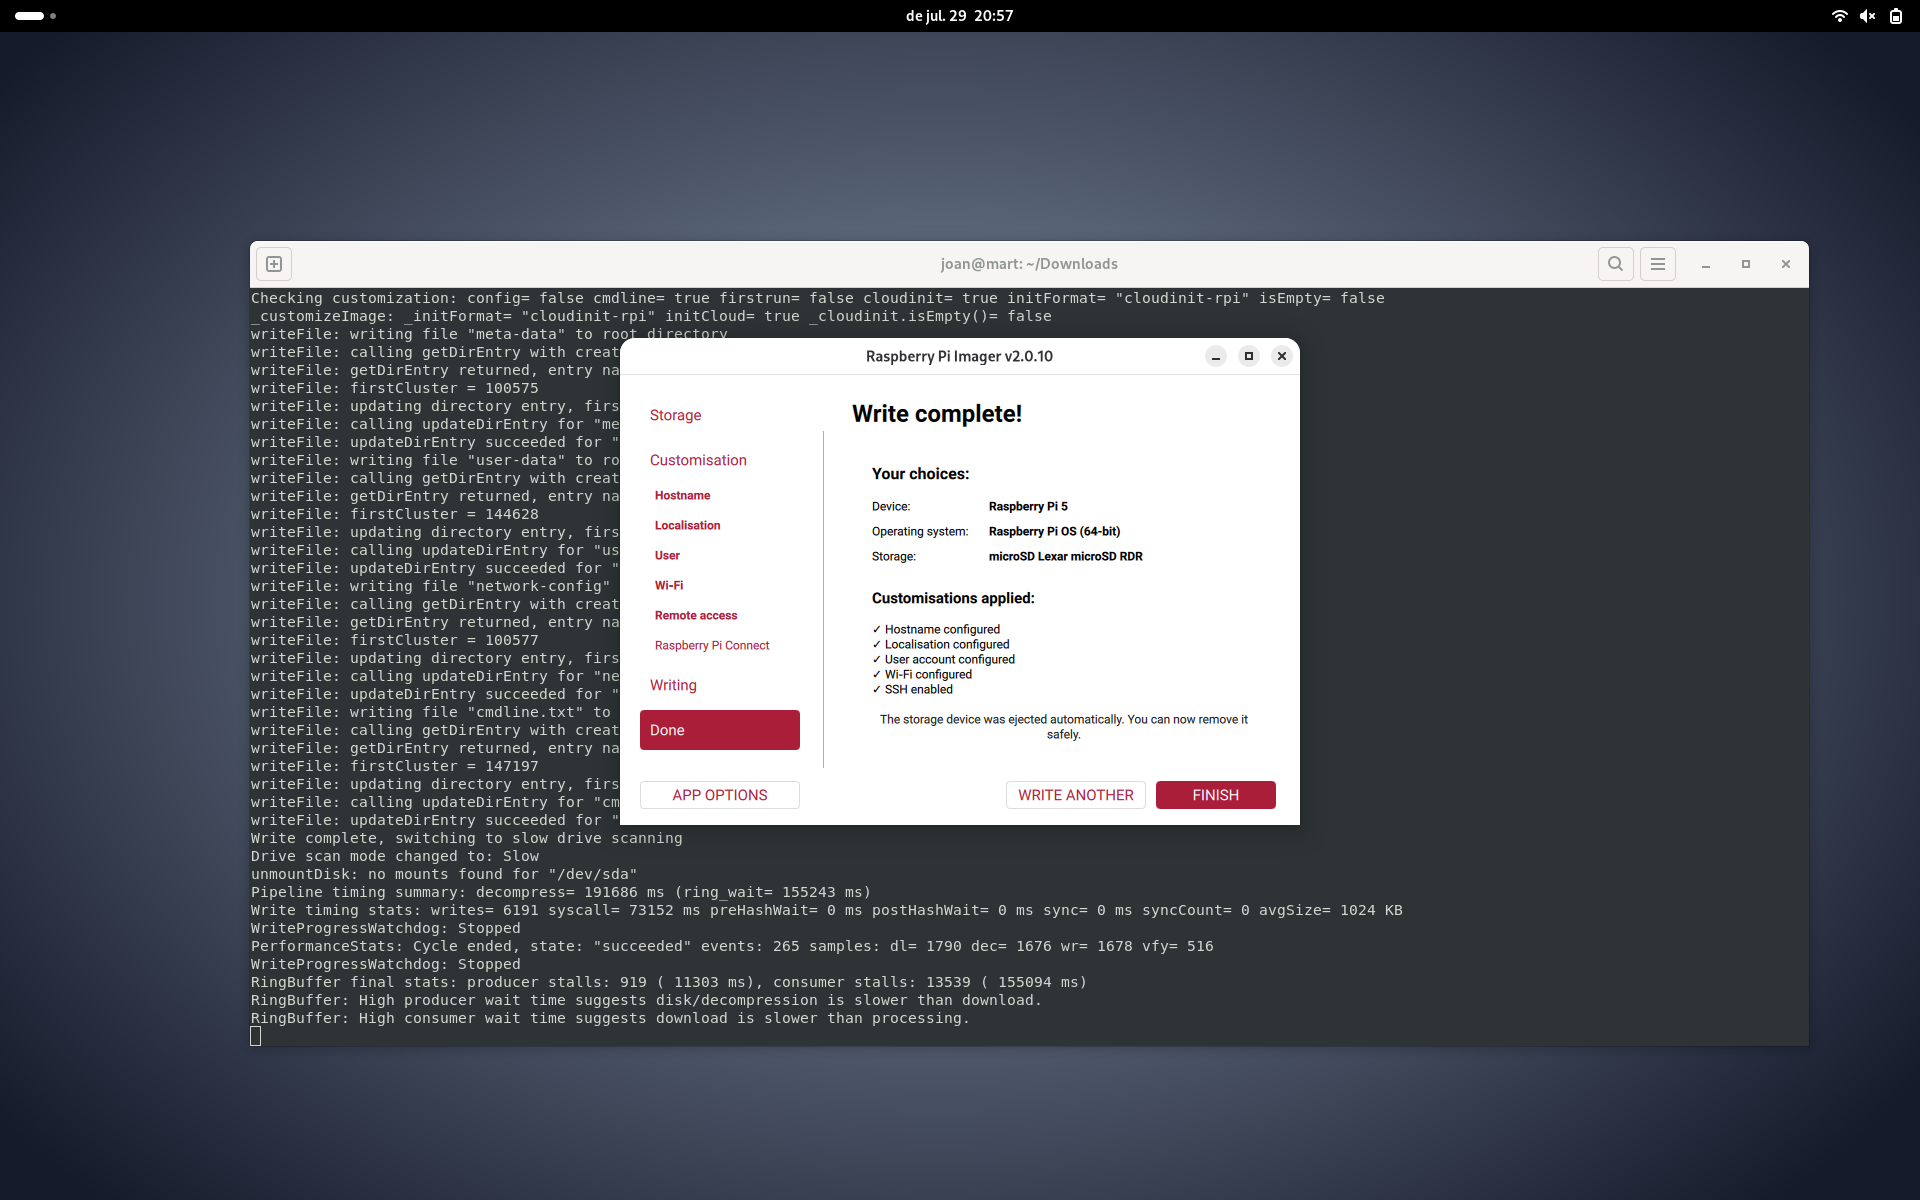Click the muted volume icon
Viewport: 1920px width, 1200px height.
(1867, 16)
